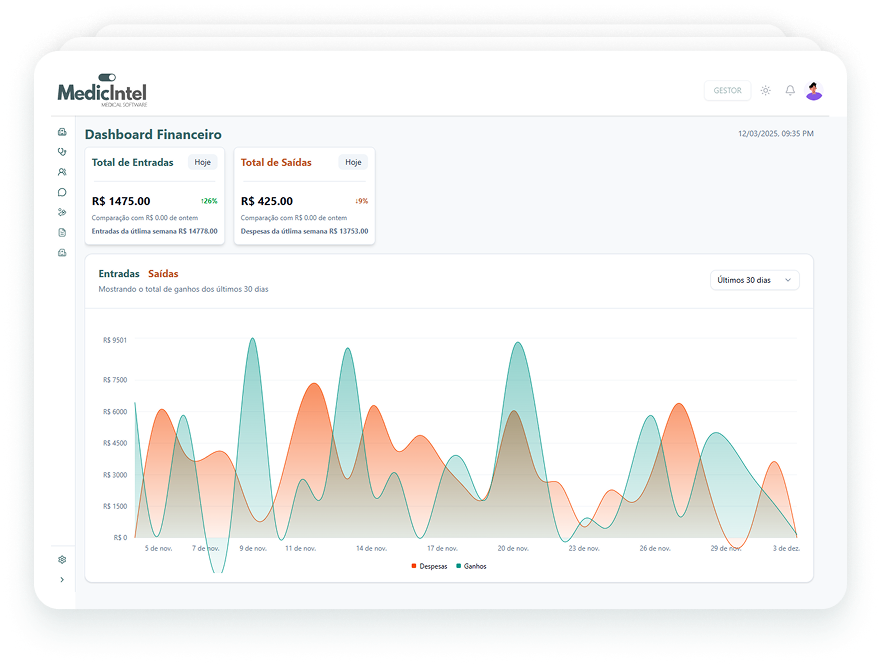Open notifications with the bell icon
This screenshot has width=881, height=665.
coord(790,90)
